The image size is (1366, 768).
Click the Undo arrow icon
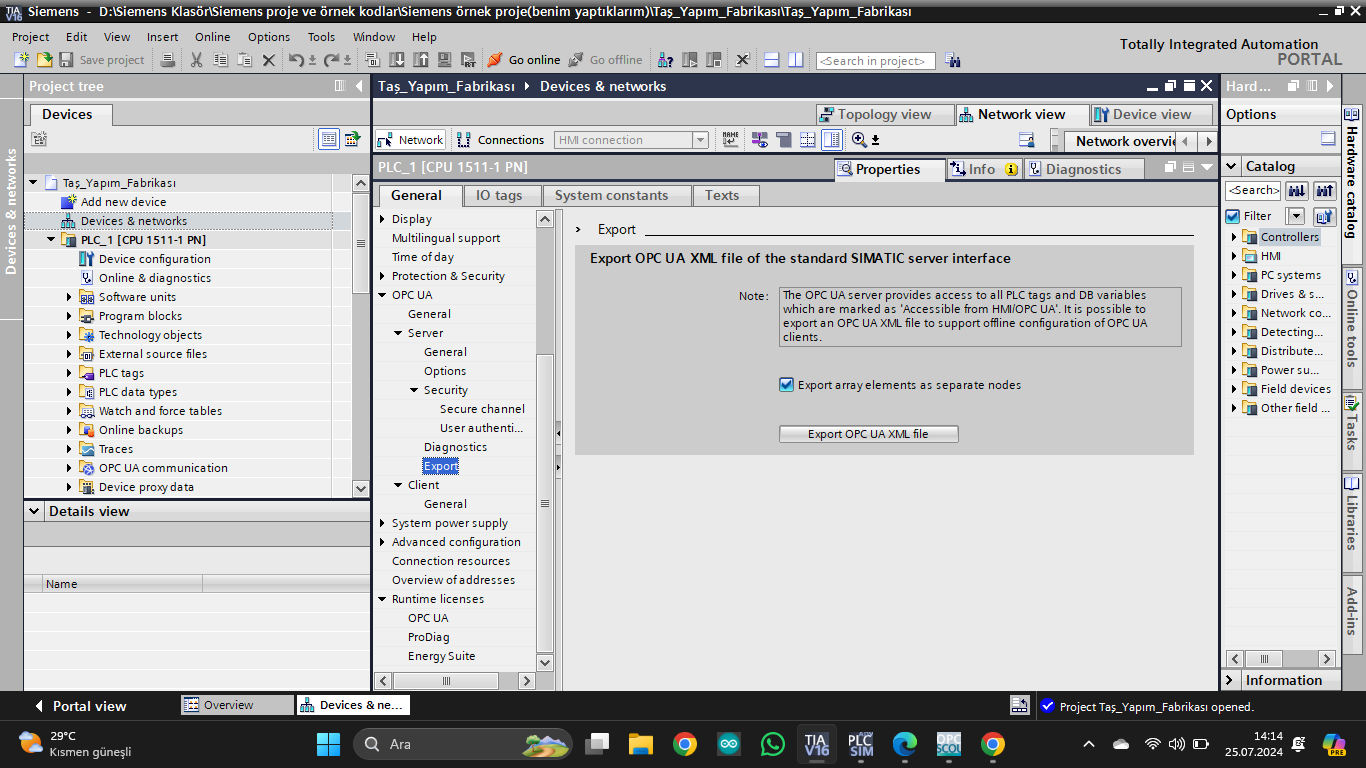pos(296,60)
